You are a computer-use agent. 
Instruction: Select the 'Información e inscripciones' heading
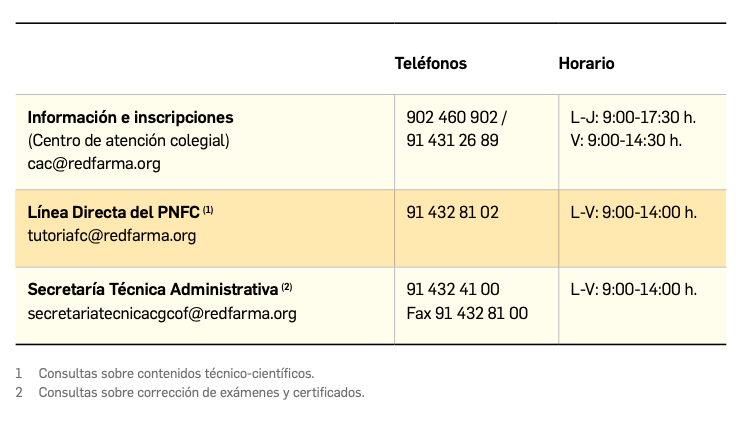(130, 117)
